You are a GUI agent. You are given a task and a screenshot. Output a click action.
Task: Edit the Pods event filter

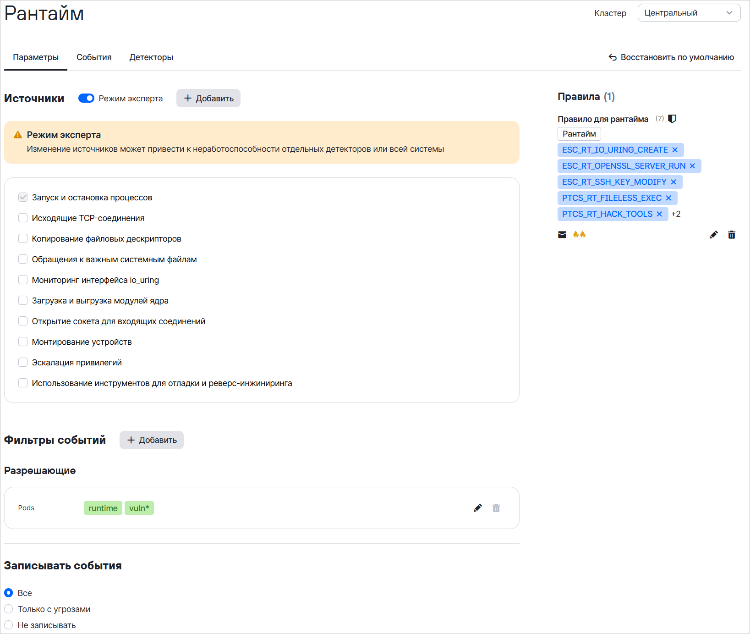[478, 508]
